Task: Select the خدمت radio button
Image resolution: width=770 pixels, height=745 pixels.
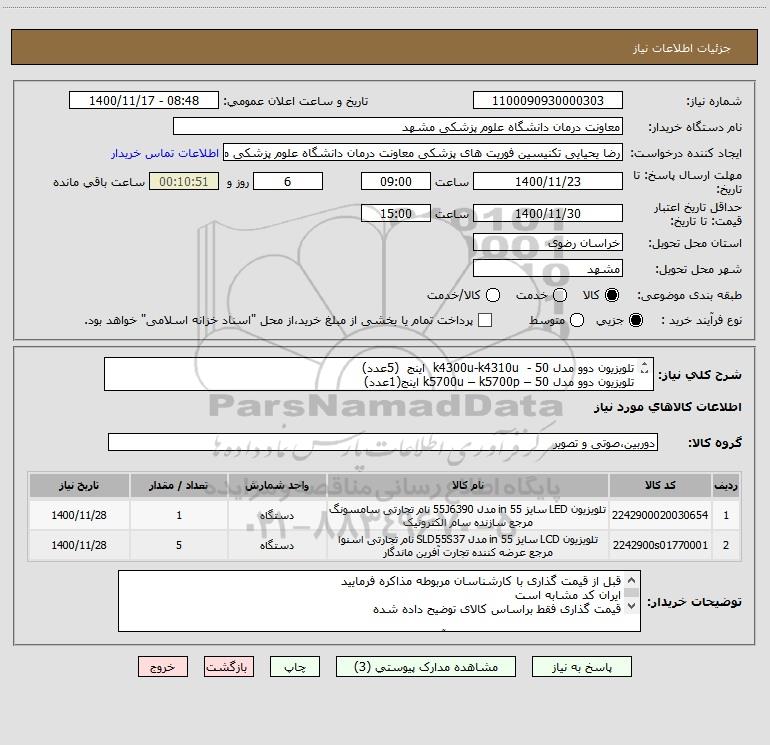Action: 560,295
